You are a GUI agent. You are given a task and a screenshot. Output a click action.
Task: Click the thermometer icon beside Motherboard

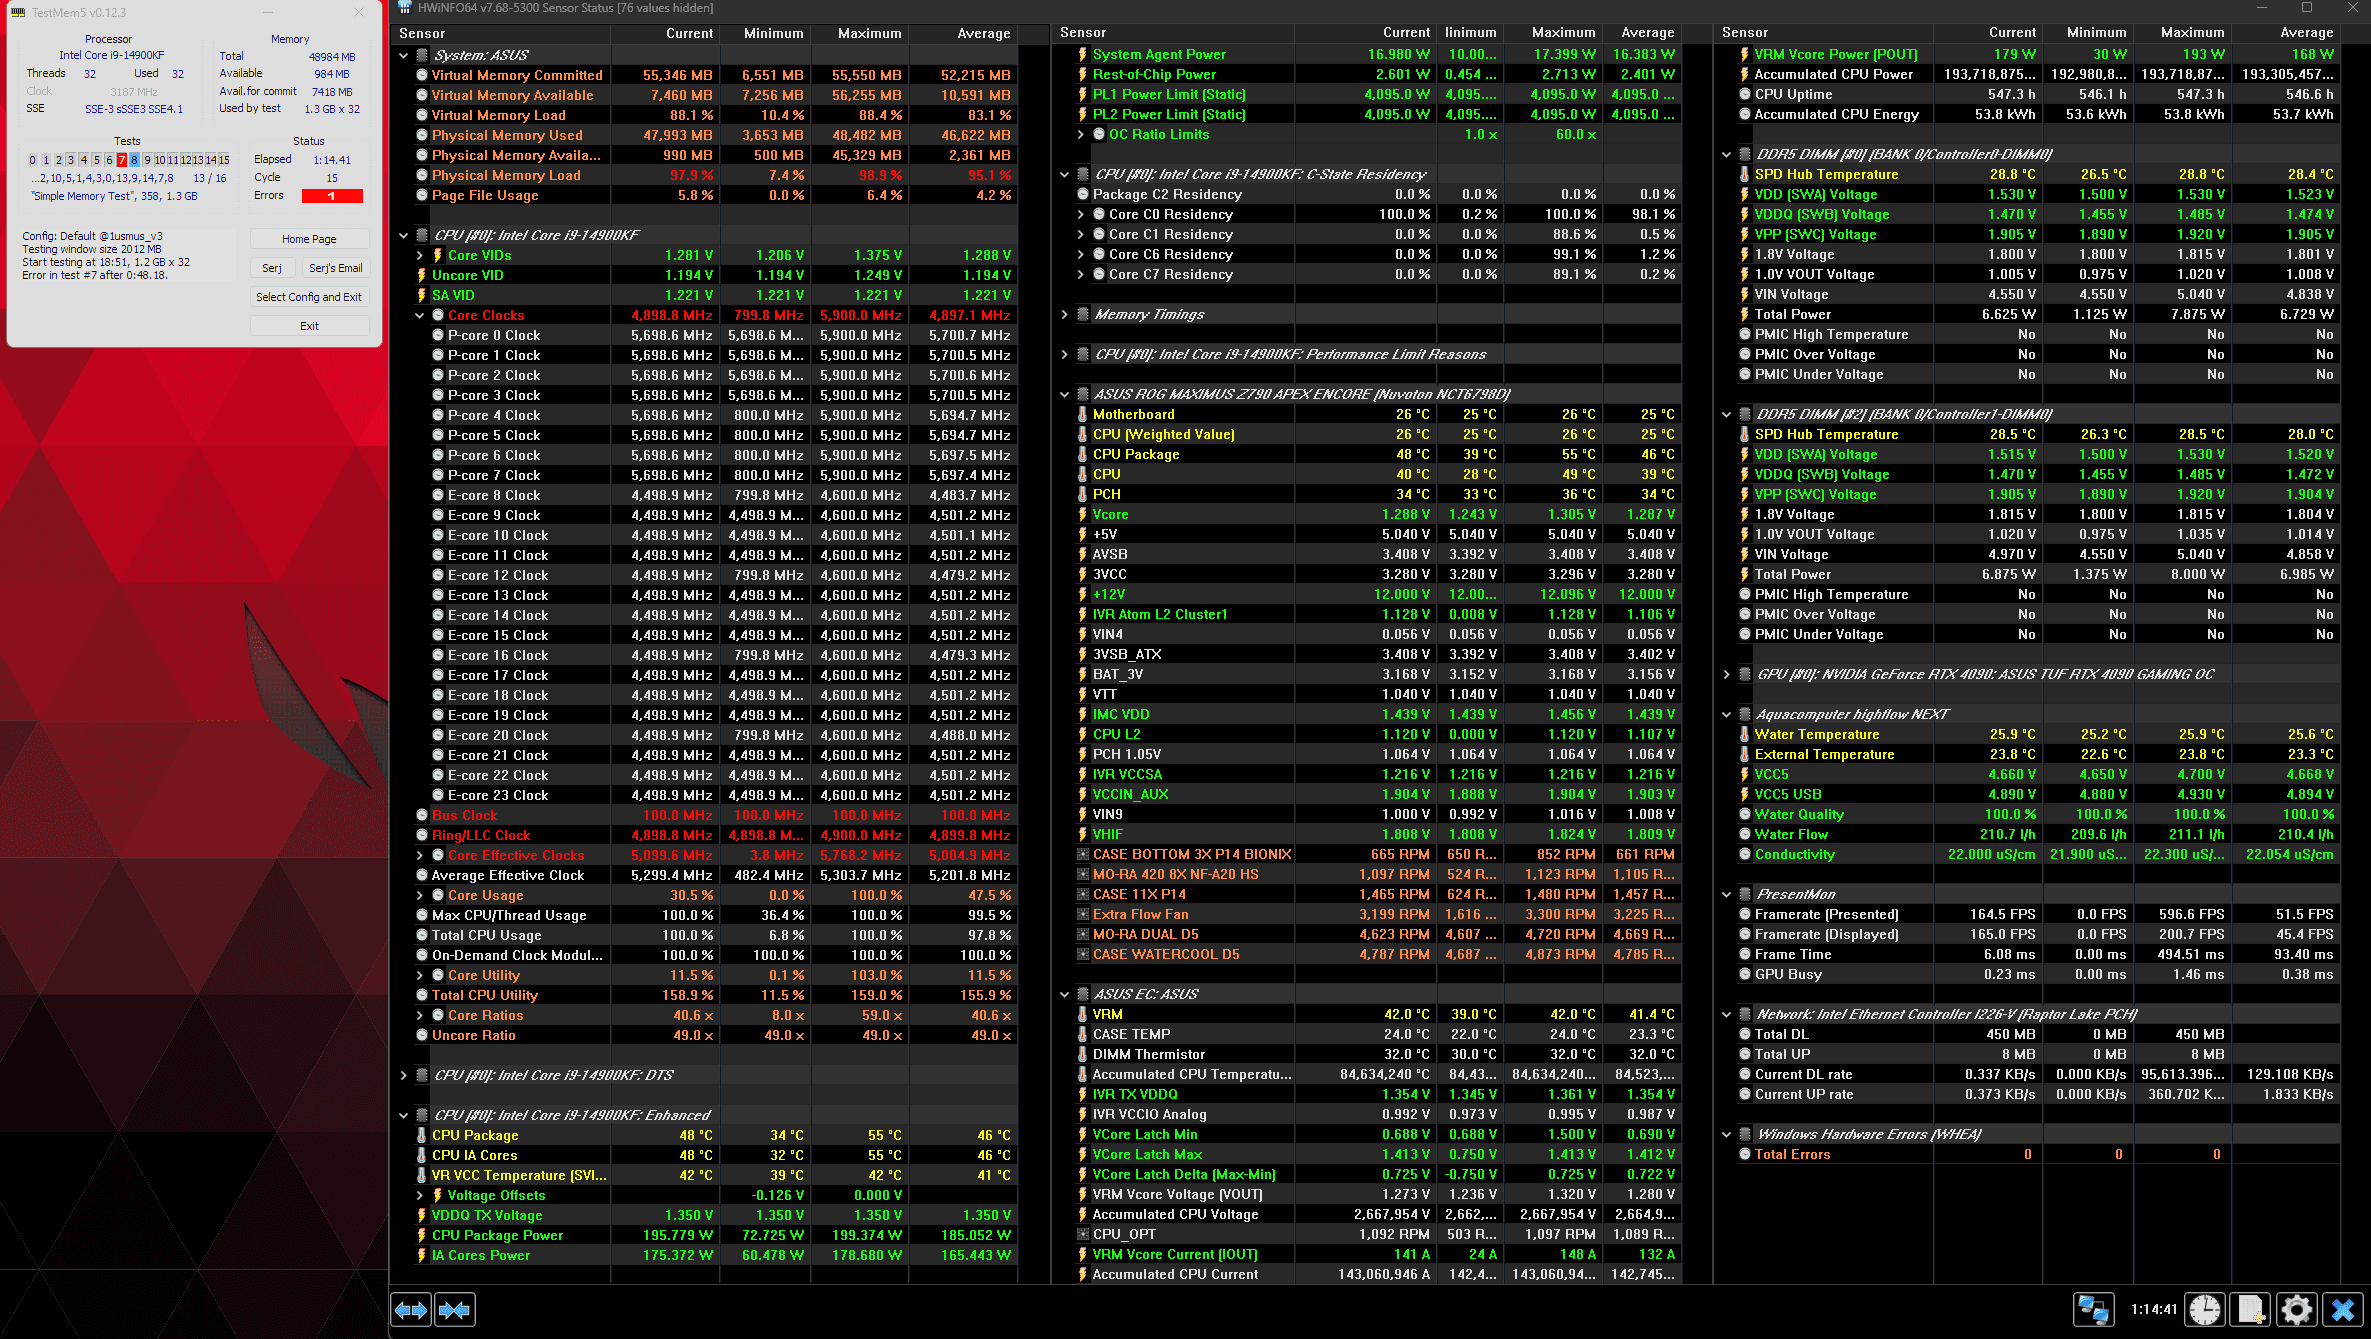tap(1082, 414)
